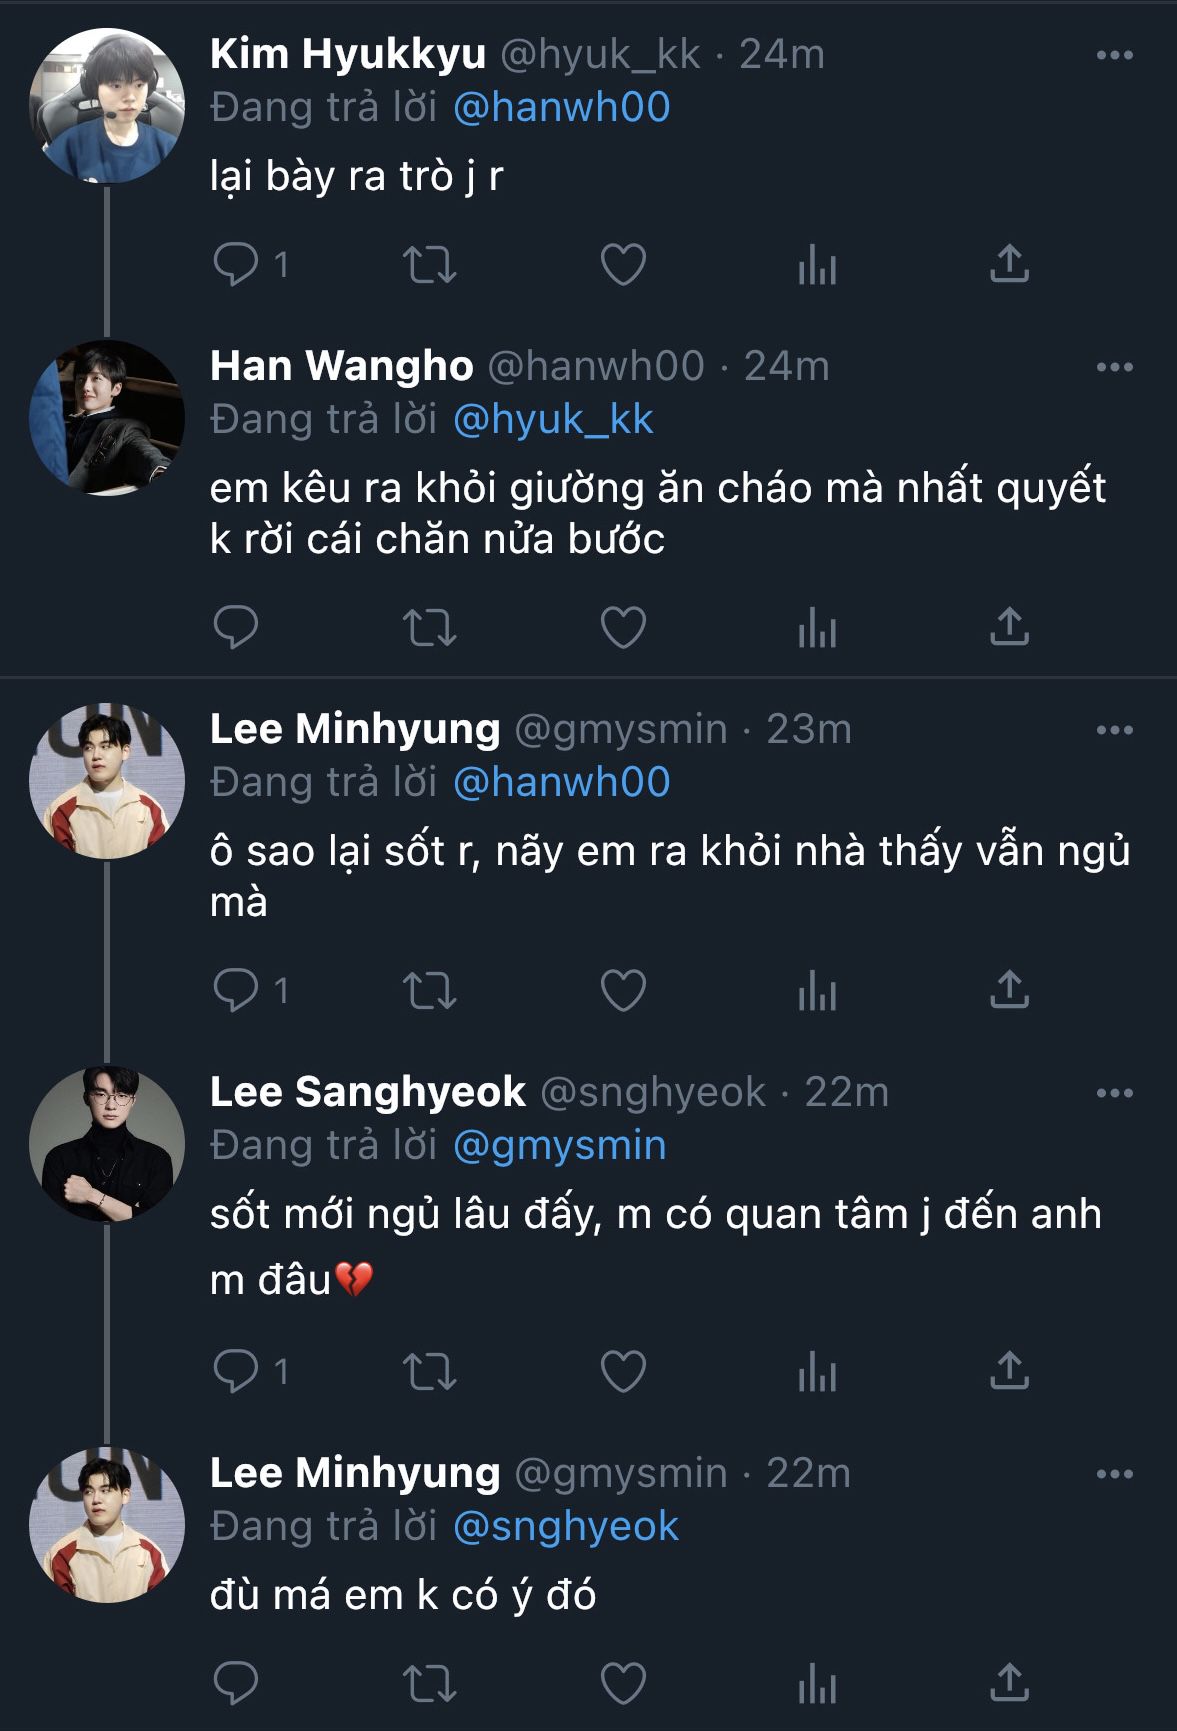
Task: Share Lee Sanghyeok's tweet
Action: click(1009, 1370)
